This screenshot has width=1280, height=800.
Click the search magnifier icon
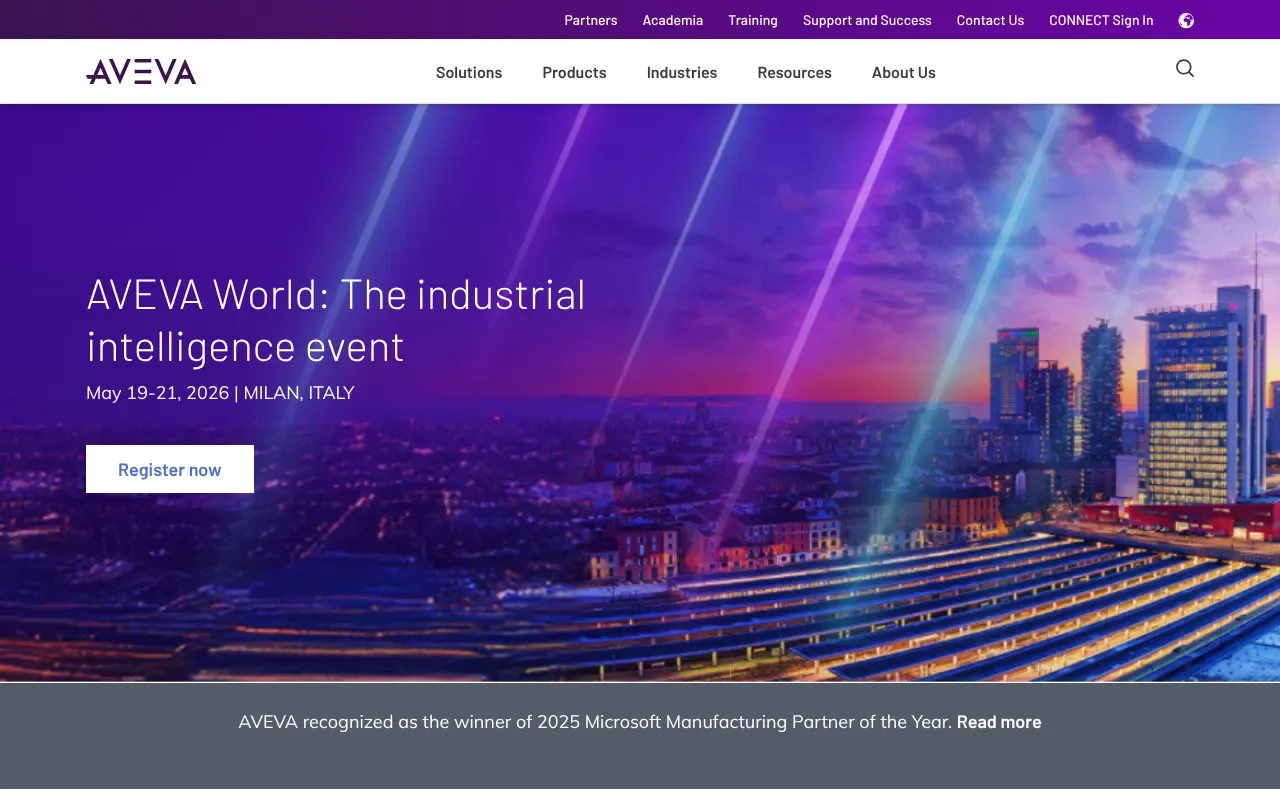coord(1184,68)
